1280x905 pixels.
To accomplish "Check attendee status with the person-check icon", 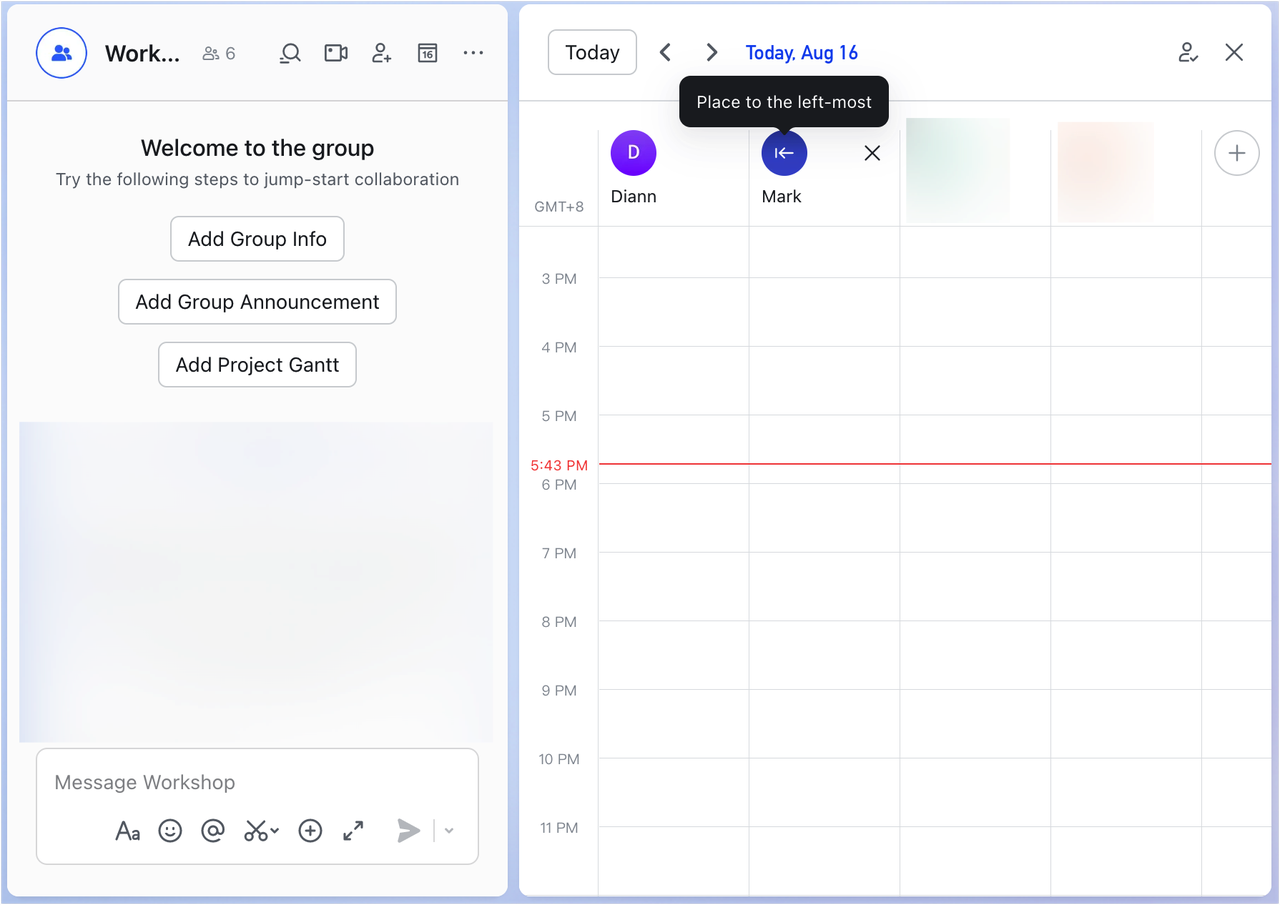I will [1188, 52].
